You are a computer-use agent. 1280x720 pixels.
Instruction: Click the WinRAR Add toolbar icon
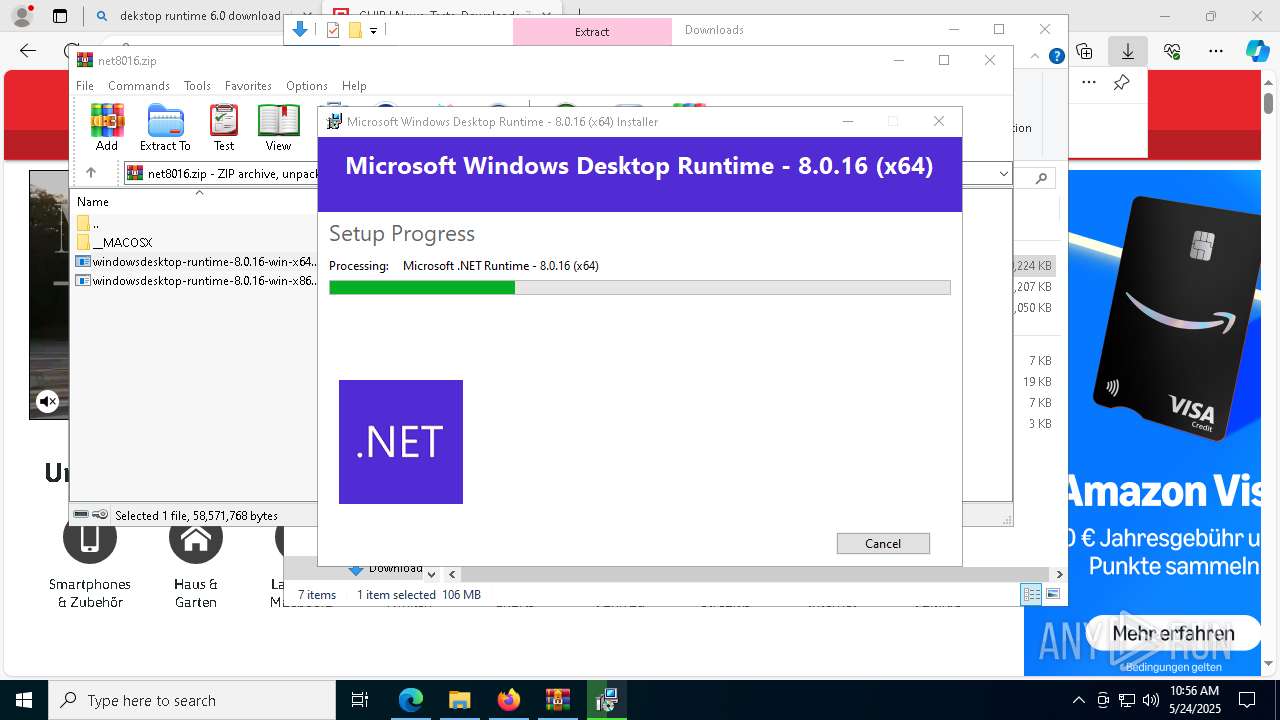(x=107, y=127)
